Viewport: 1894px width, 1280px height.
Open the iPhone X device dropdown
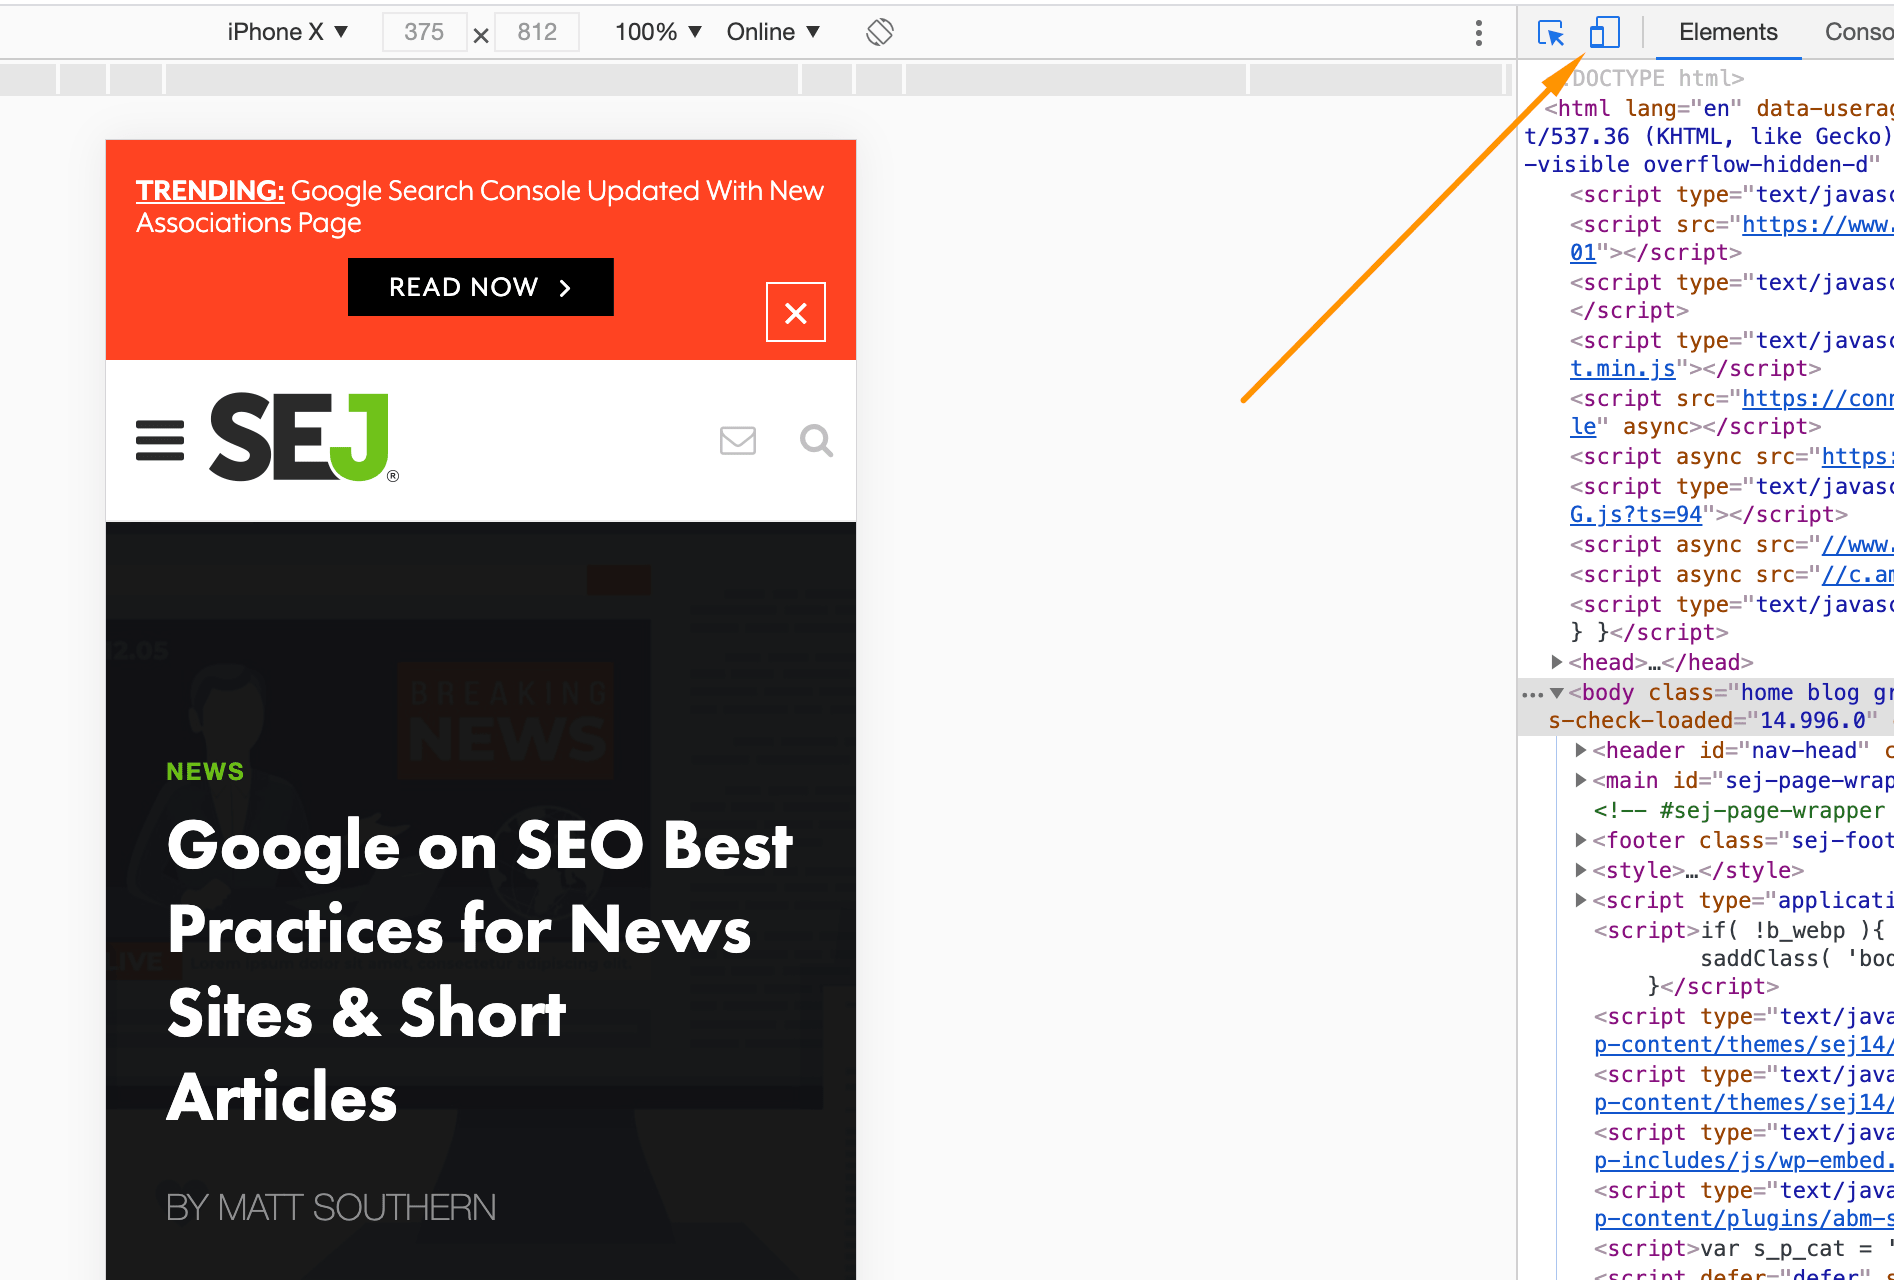click(287, 31)
